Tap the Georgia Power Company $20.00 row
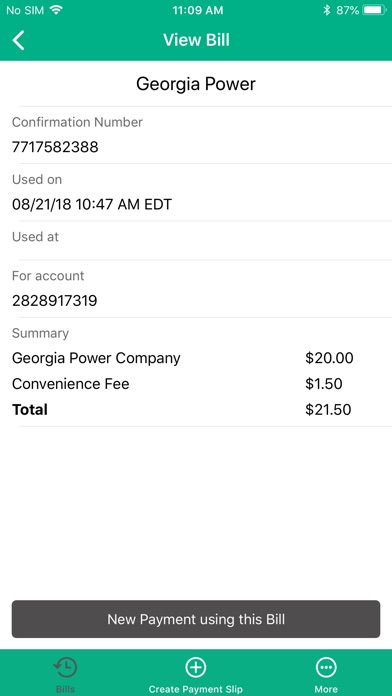 (x=196, y=358)
